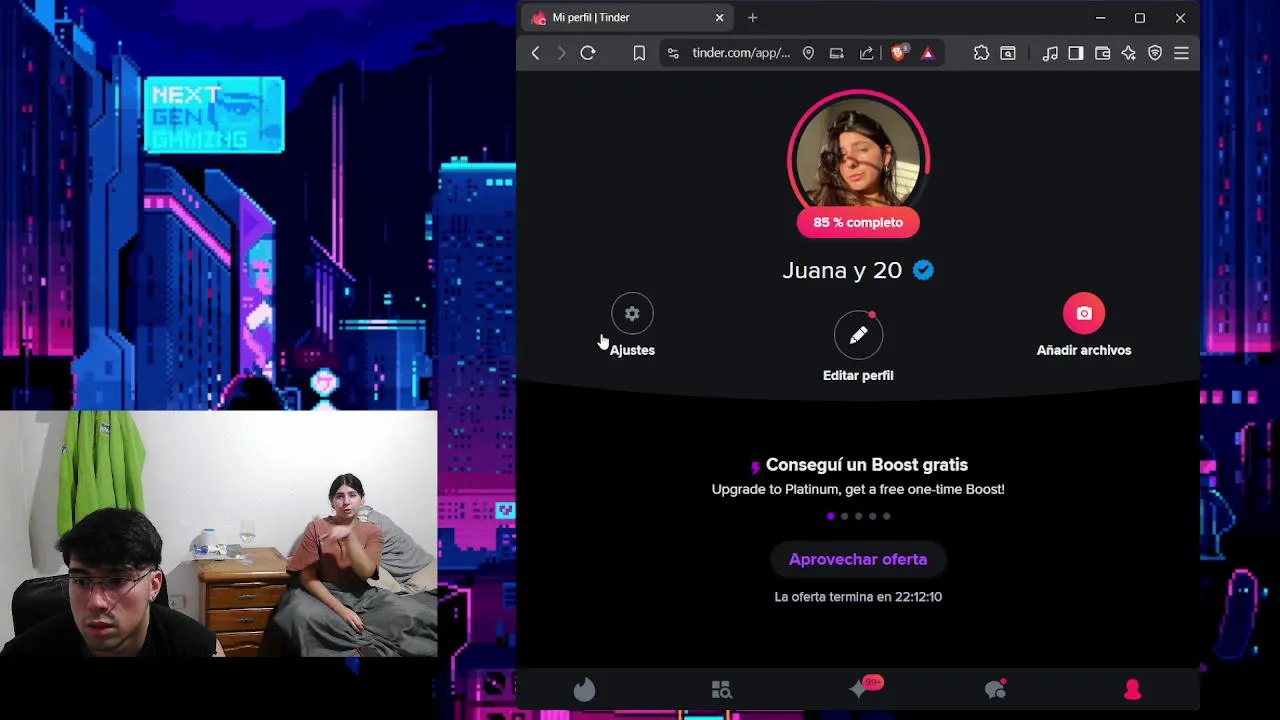Click the Añadir archivos label
1280x720 pixels.
[1084, 350]
